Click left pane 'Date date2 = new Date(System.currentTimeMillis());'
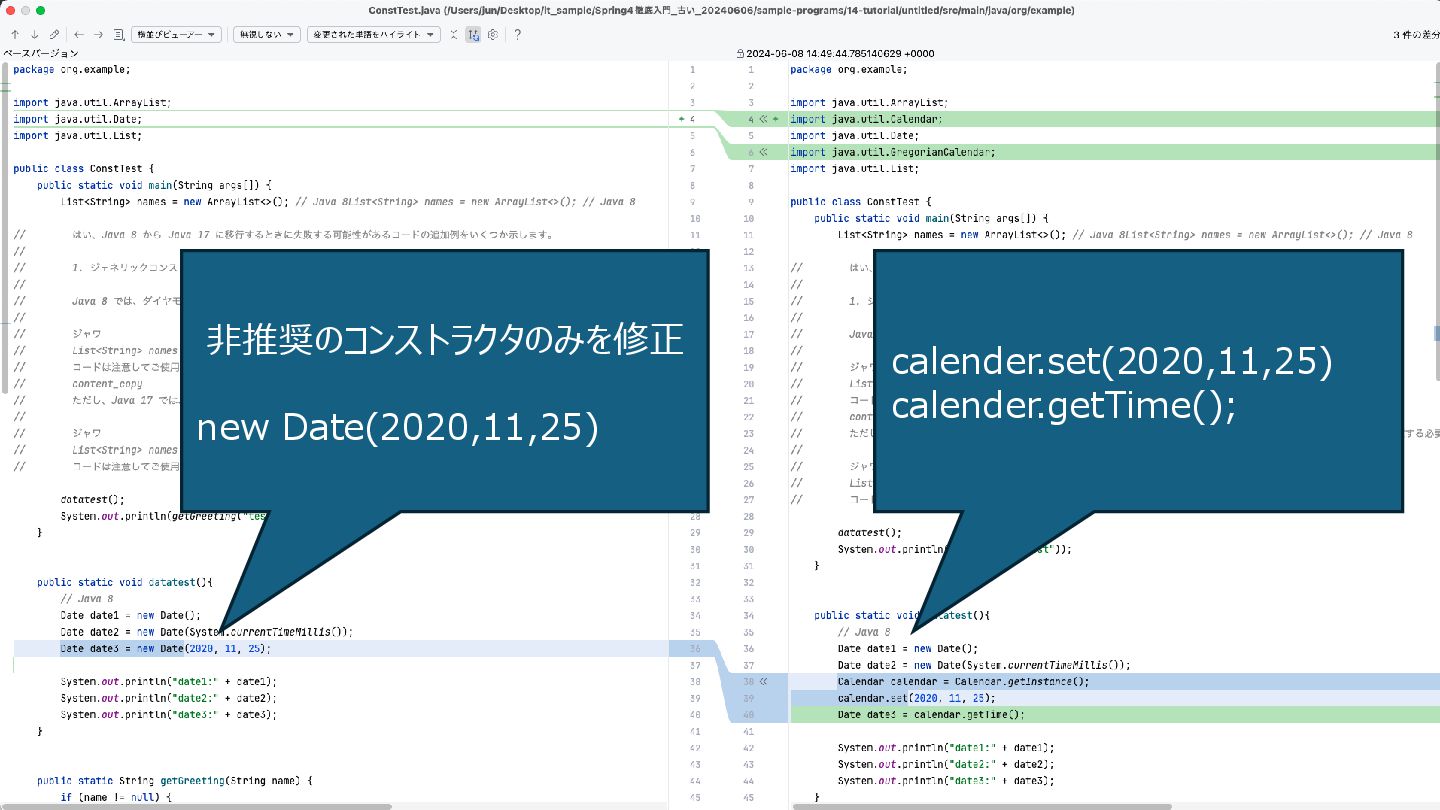Image resolution: width=1440 pixels, height=810 pixels. 206,632
